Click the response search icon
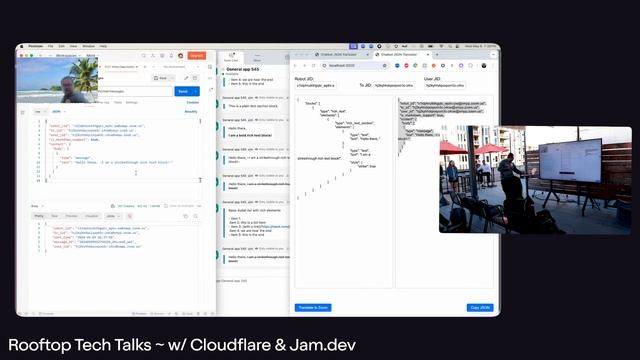640x360 pixels. coord(196,216)
